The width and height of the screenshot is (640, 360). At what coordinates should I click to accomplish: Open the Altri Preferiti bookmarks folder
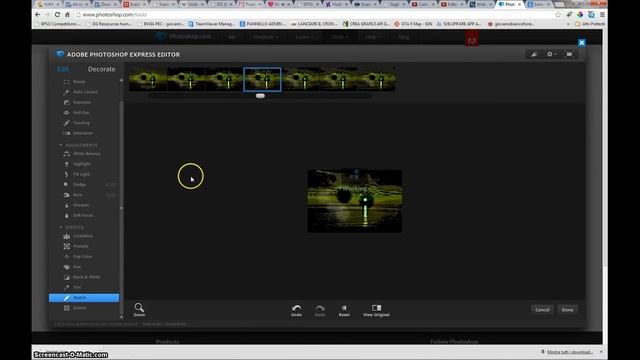[590, 24]
